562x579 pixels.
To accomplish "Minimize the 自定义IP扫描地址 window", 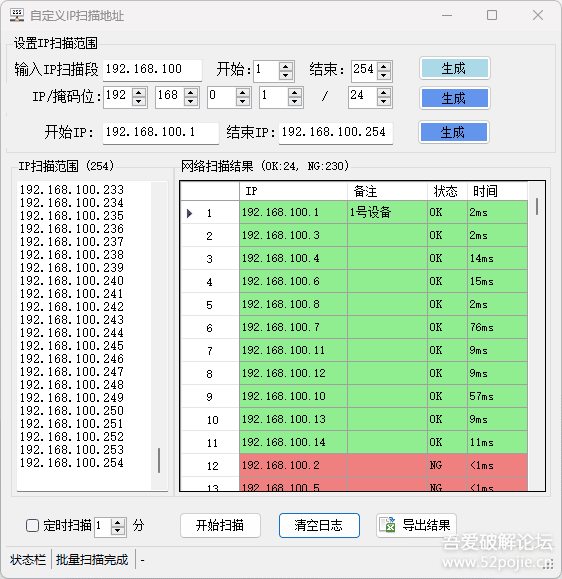I will tap(447, 15).
